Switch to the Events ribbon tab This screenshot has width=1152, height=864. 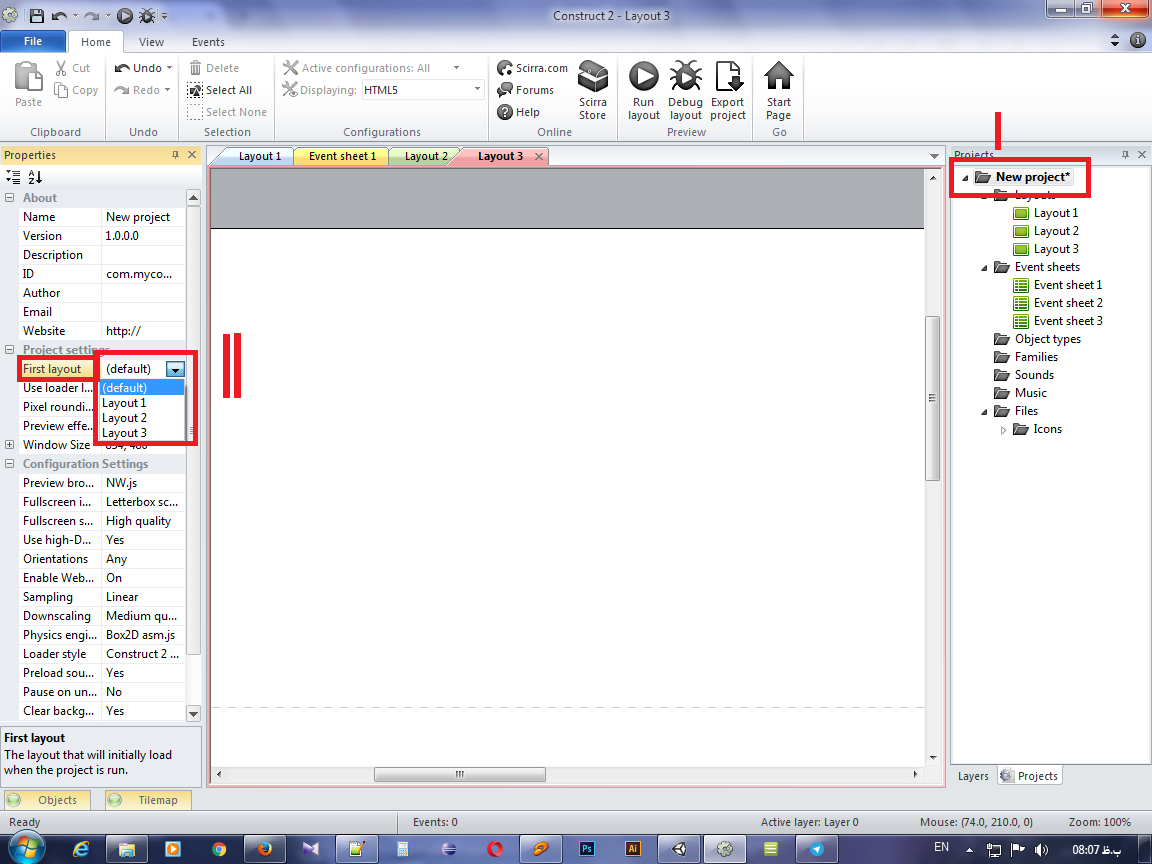pyautogui.click(x=208, y=42)
